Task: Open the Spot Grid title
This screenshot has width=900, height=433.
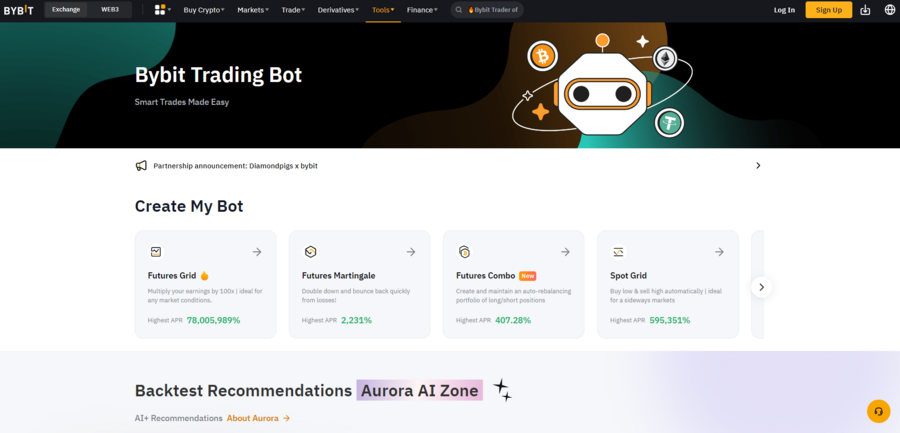Action: click(628, 276)
